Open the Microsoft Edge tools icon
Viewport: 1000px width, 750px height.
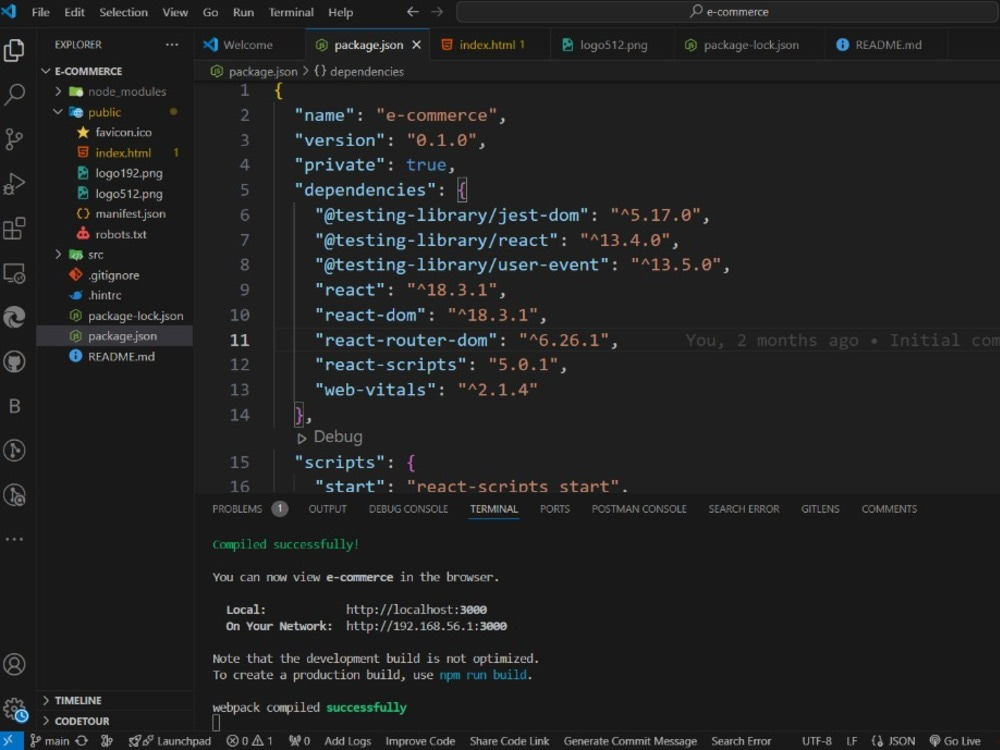[14, 317]
